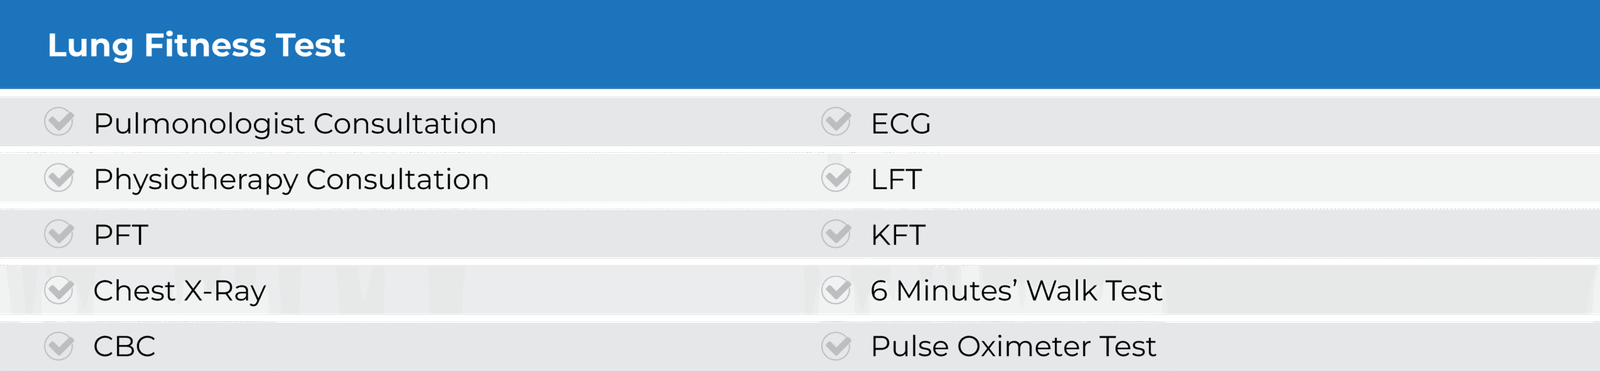The height and width of the screenshot is (371, 1600).
Task: Click the 6 Minutes' Walk Test label
Action: click(1017, 290)
